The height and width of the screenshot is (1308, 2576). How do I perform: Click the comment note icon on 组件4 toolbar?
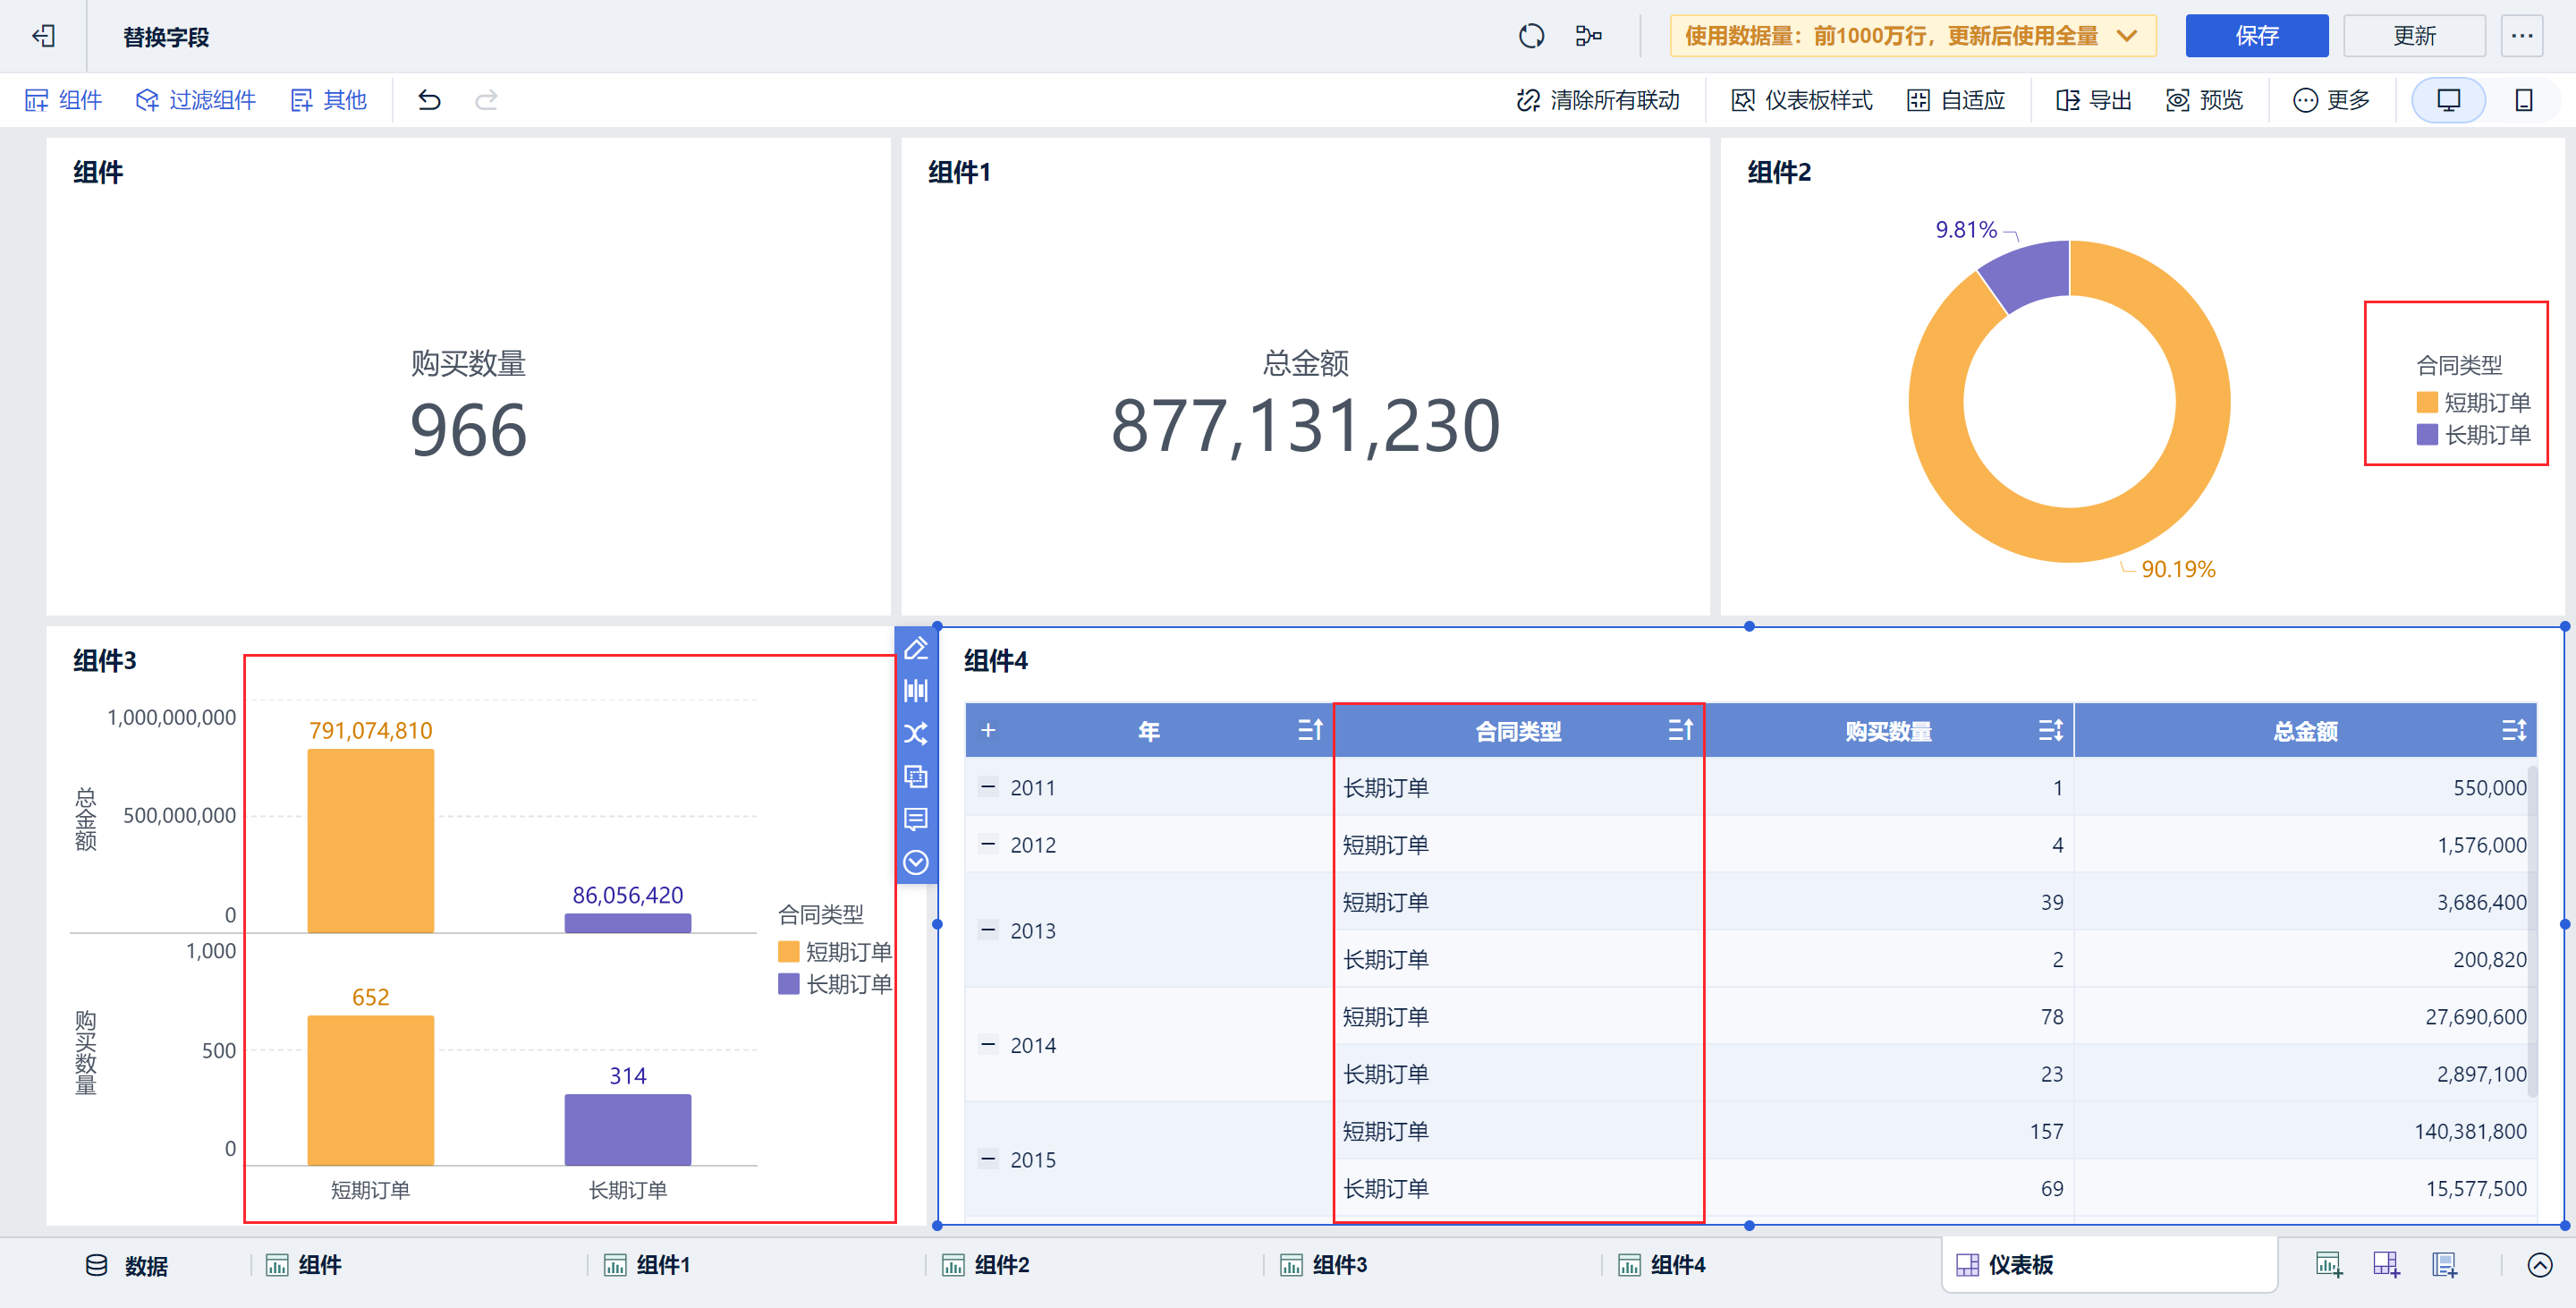click(x=915, y=819)
